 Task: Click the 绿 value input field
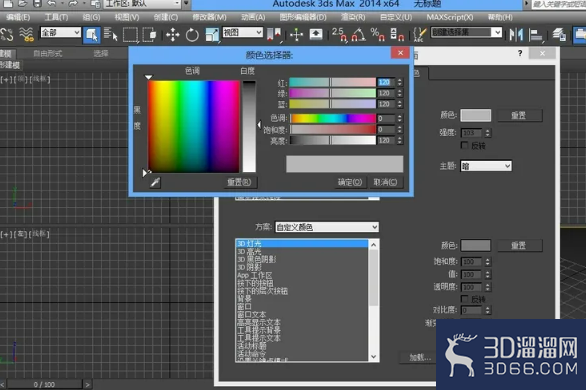(x=386, y=93)
